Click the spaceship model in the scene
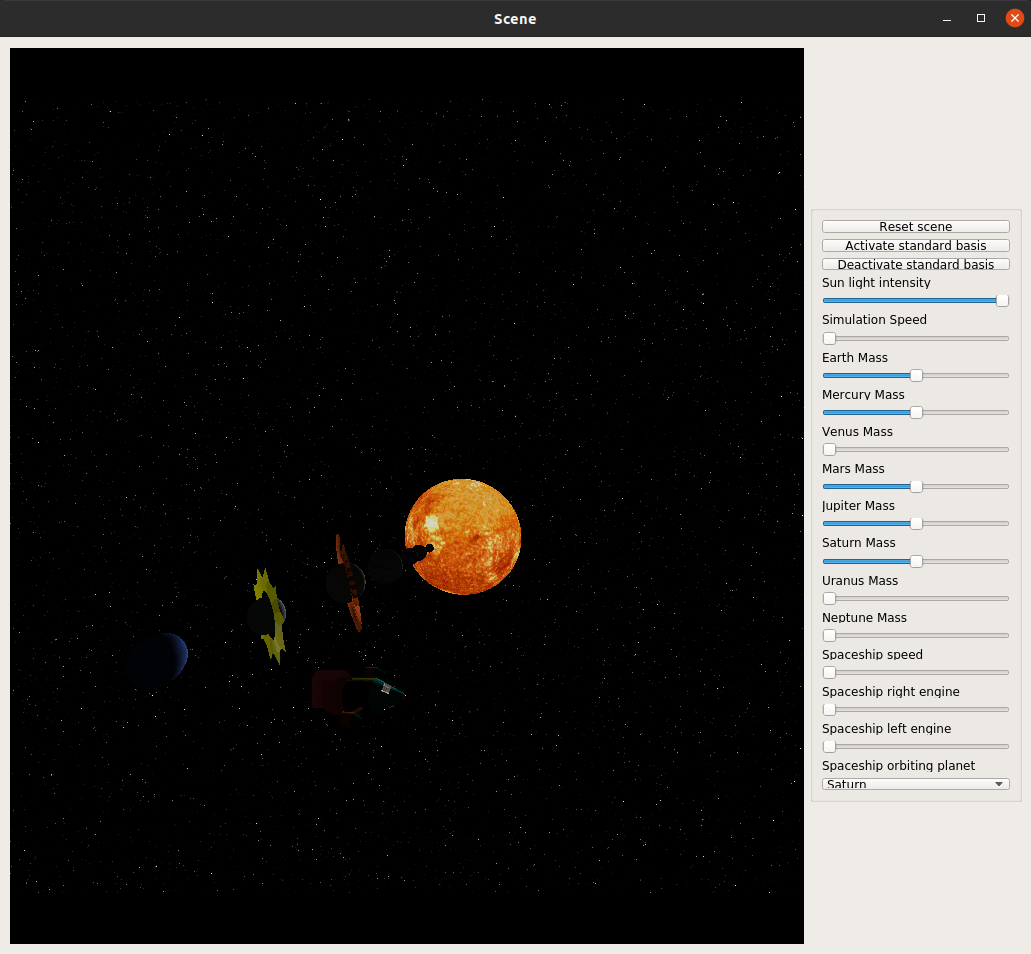 [357, 694]
